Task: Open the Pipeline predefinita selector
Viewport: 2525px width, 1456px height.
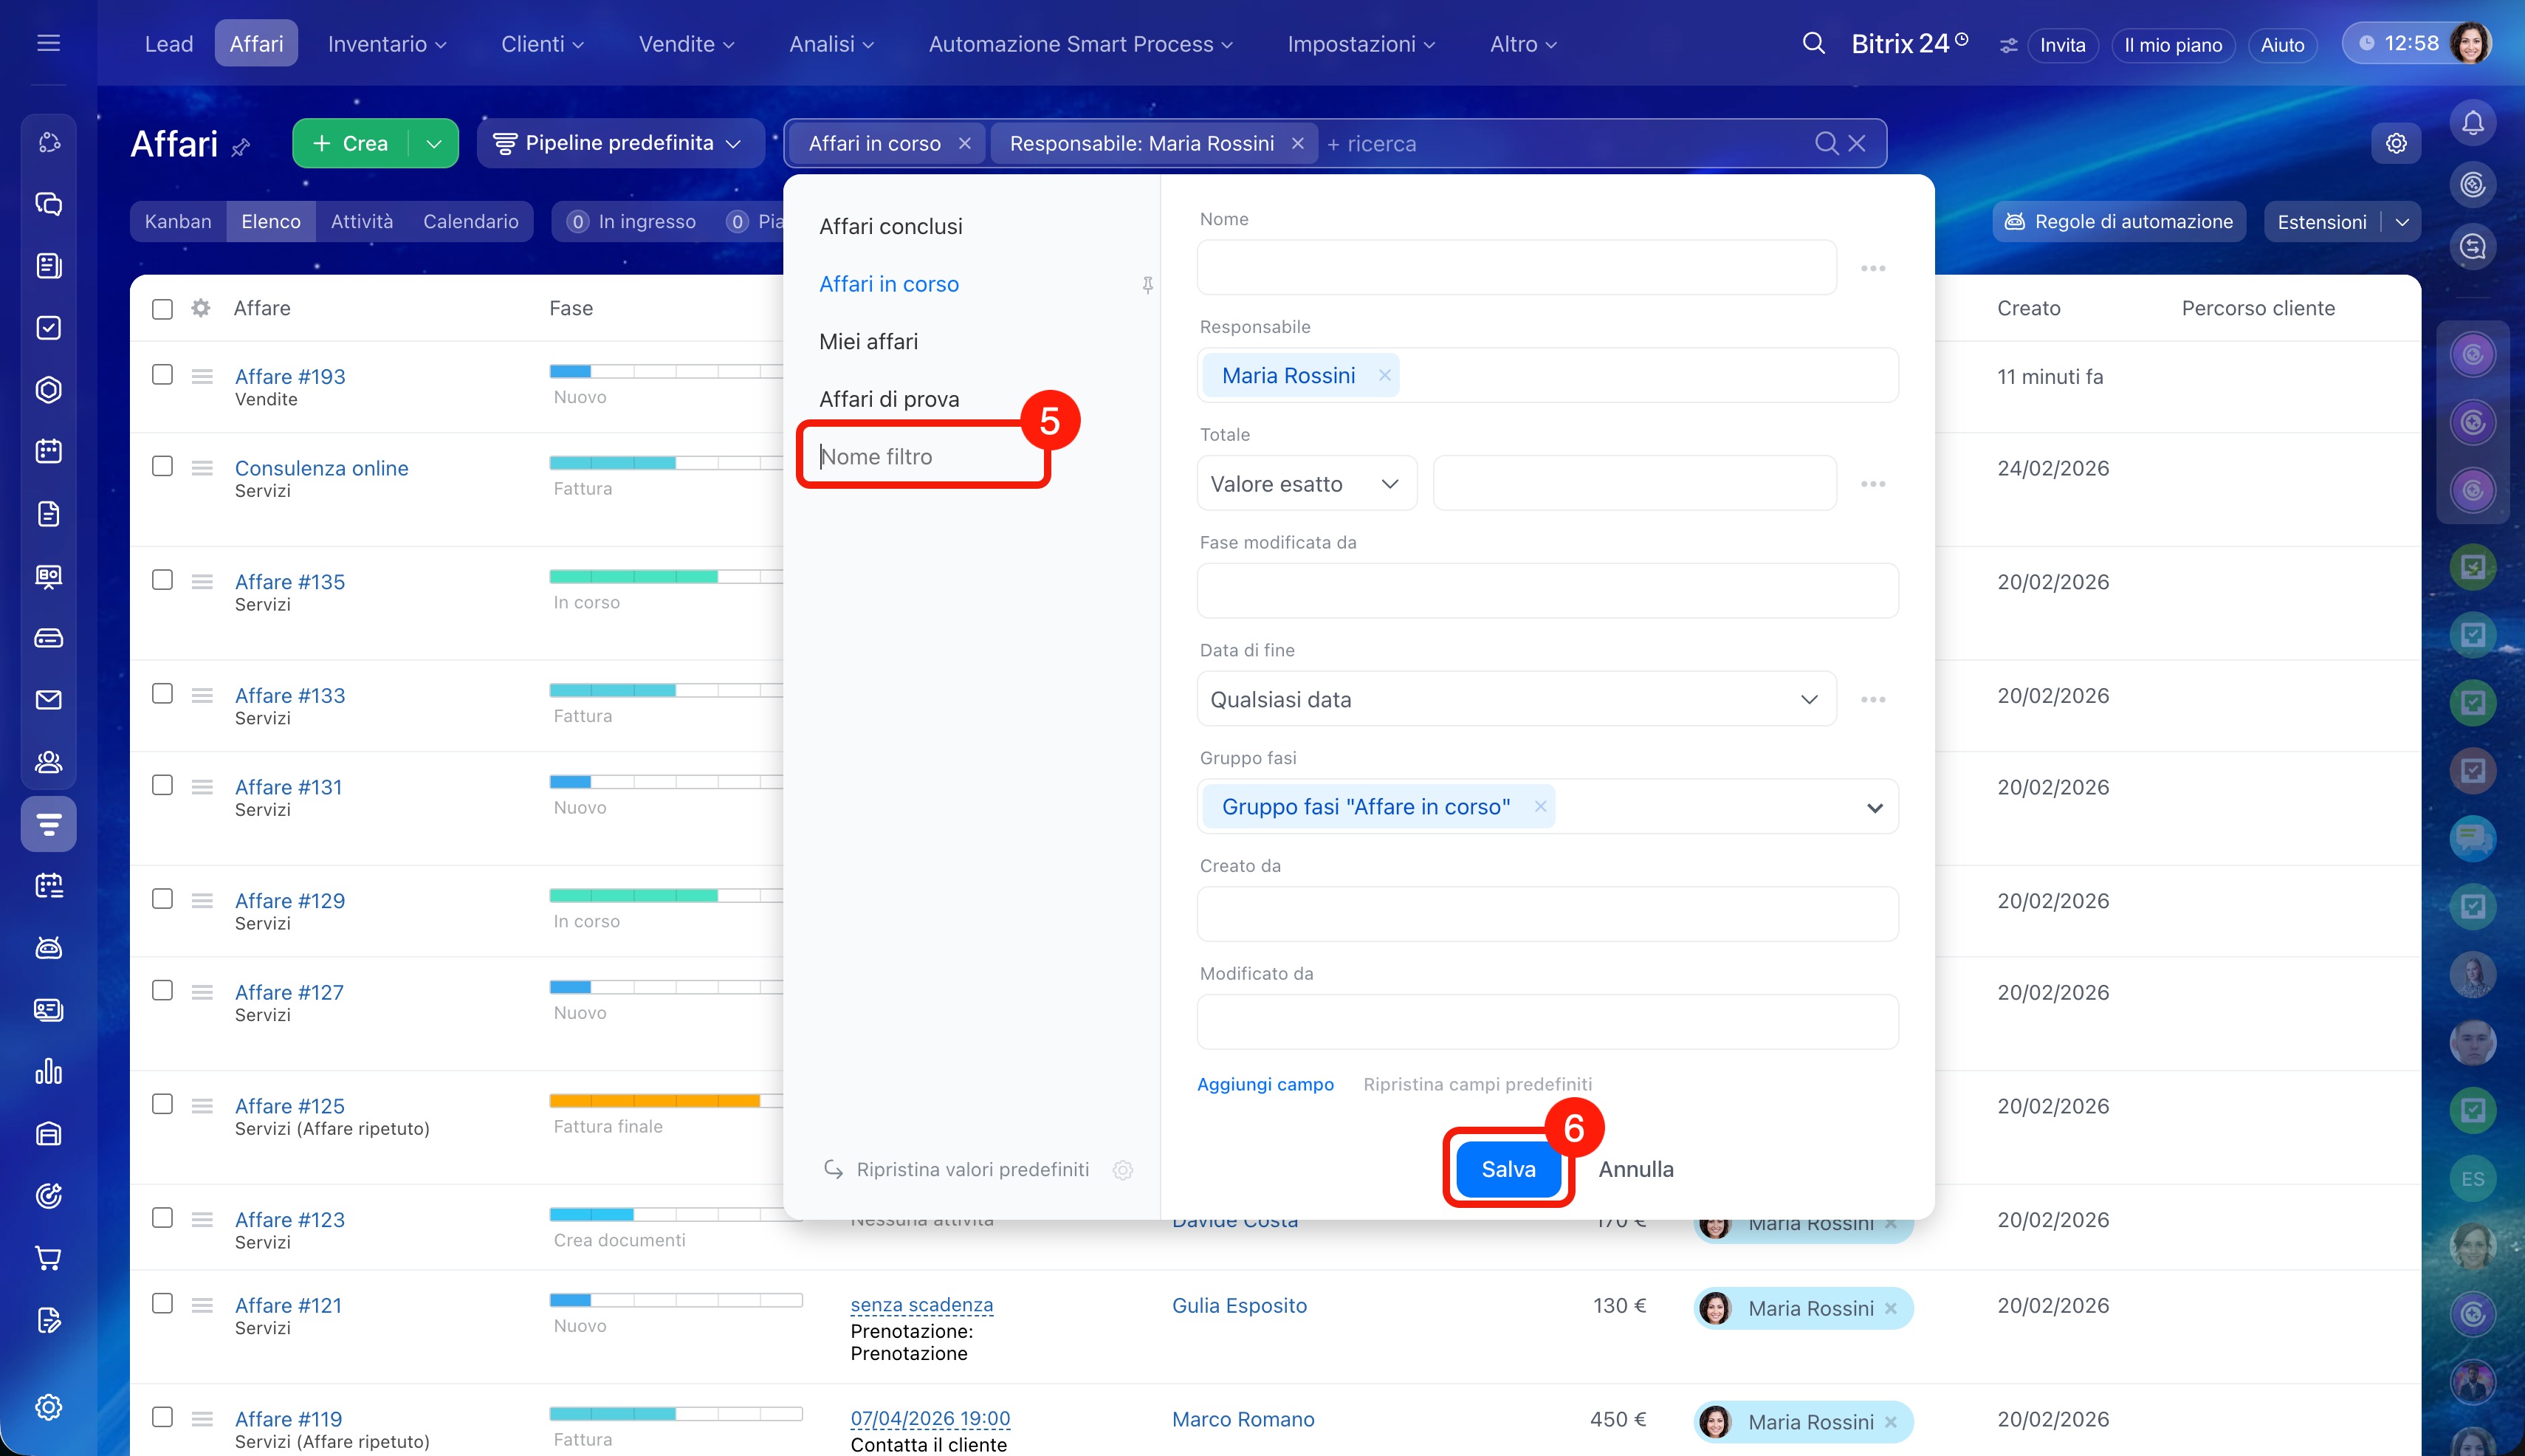Action: [x=620, y=144]
